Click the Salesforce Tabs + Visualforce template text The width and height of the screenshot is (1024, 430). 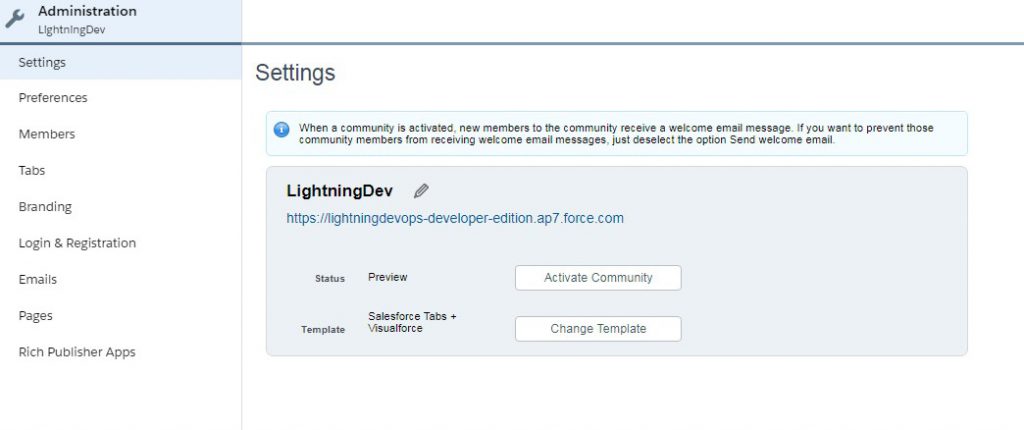pos(412,322)
